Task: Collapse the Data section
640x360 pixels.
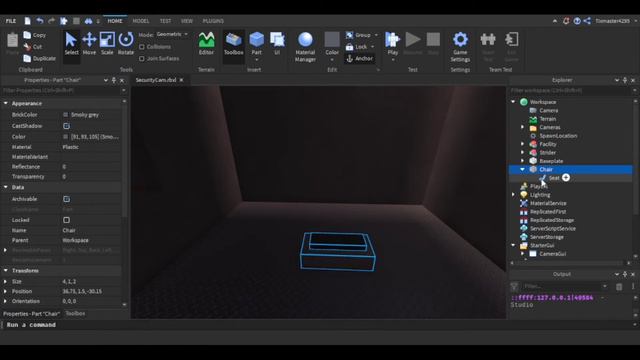Action: coord(6,187)
